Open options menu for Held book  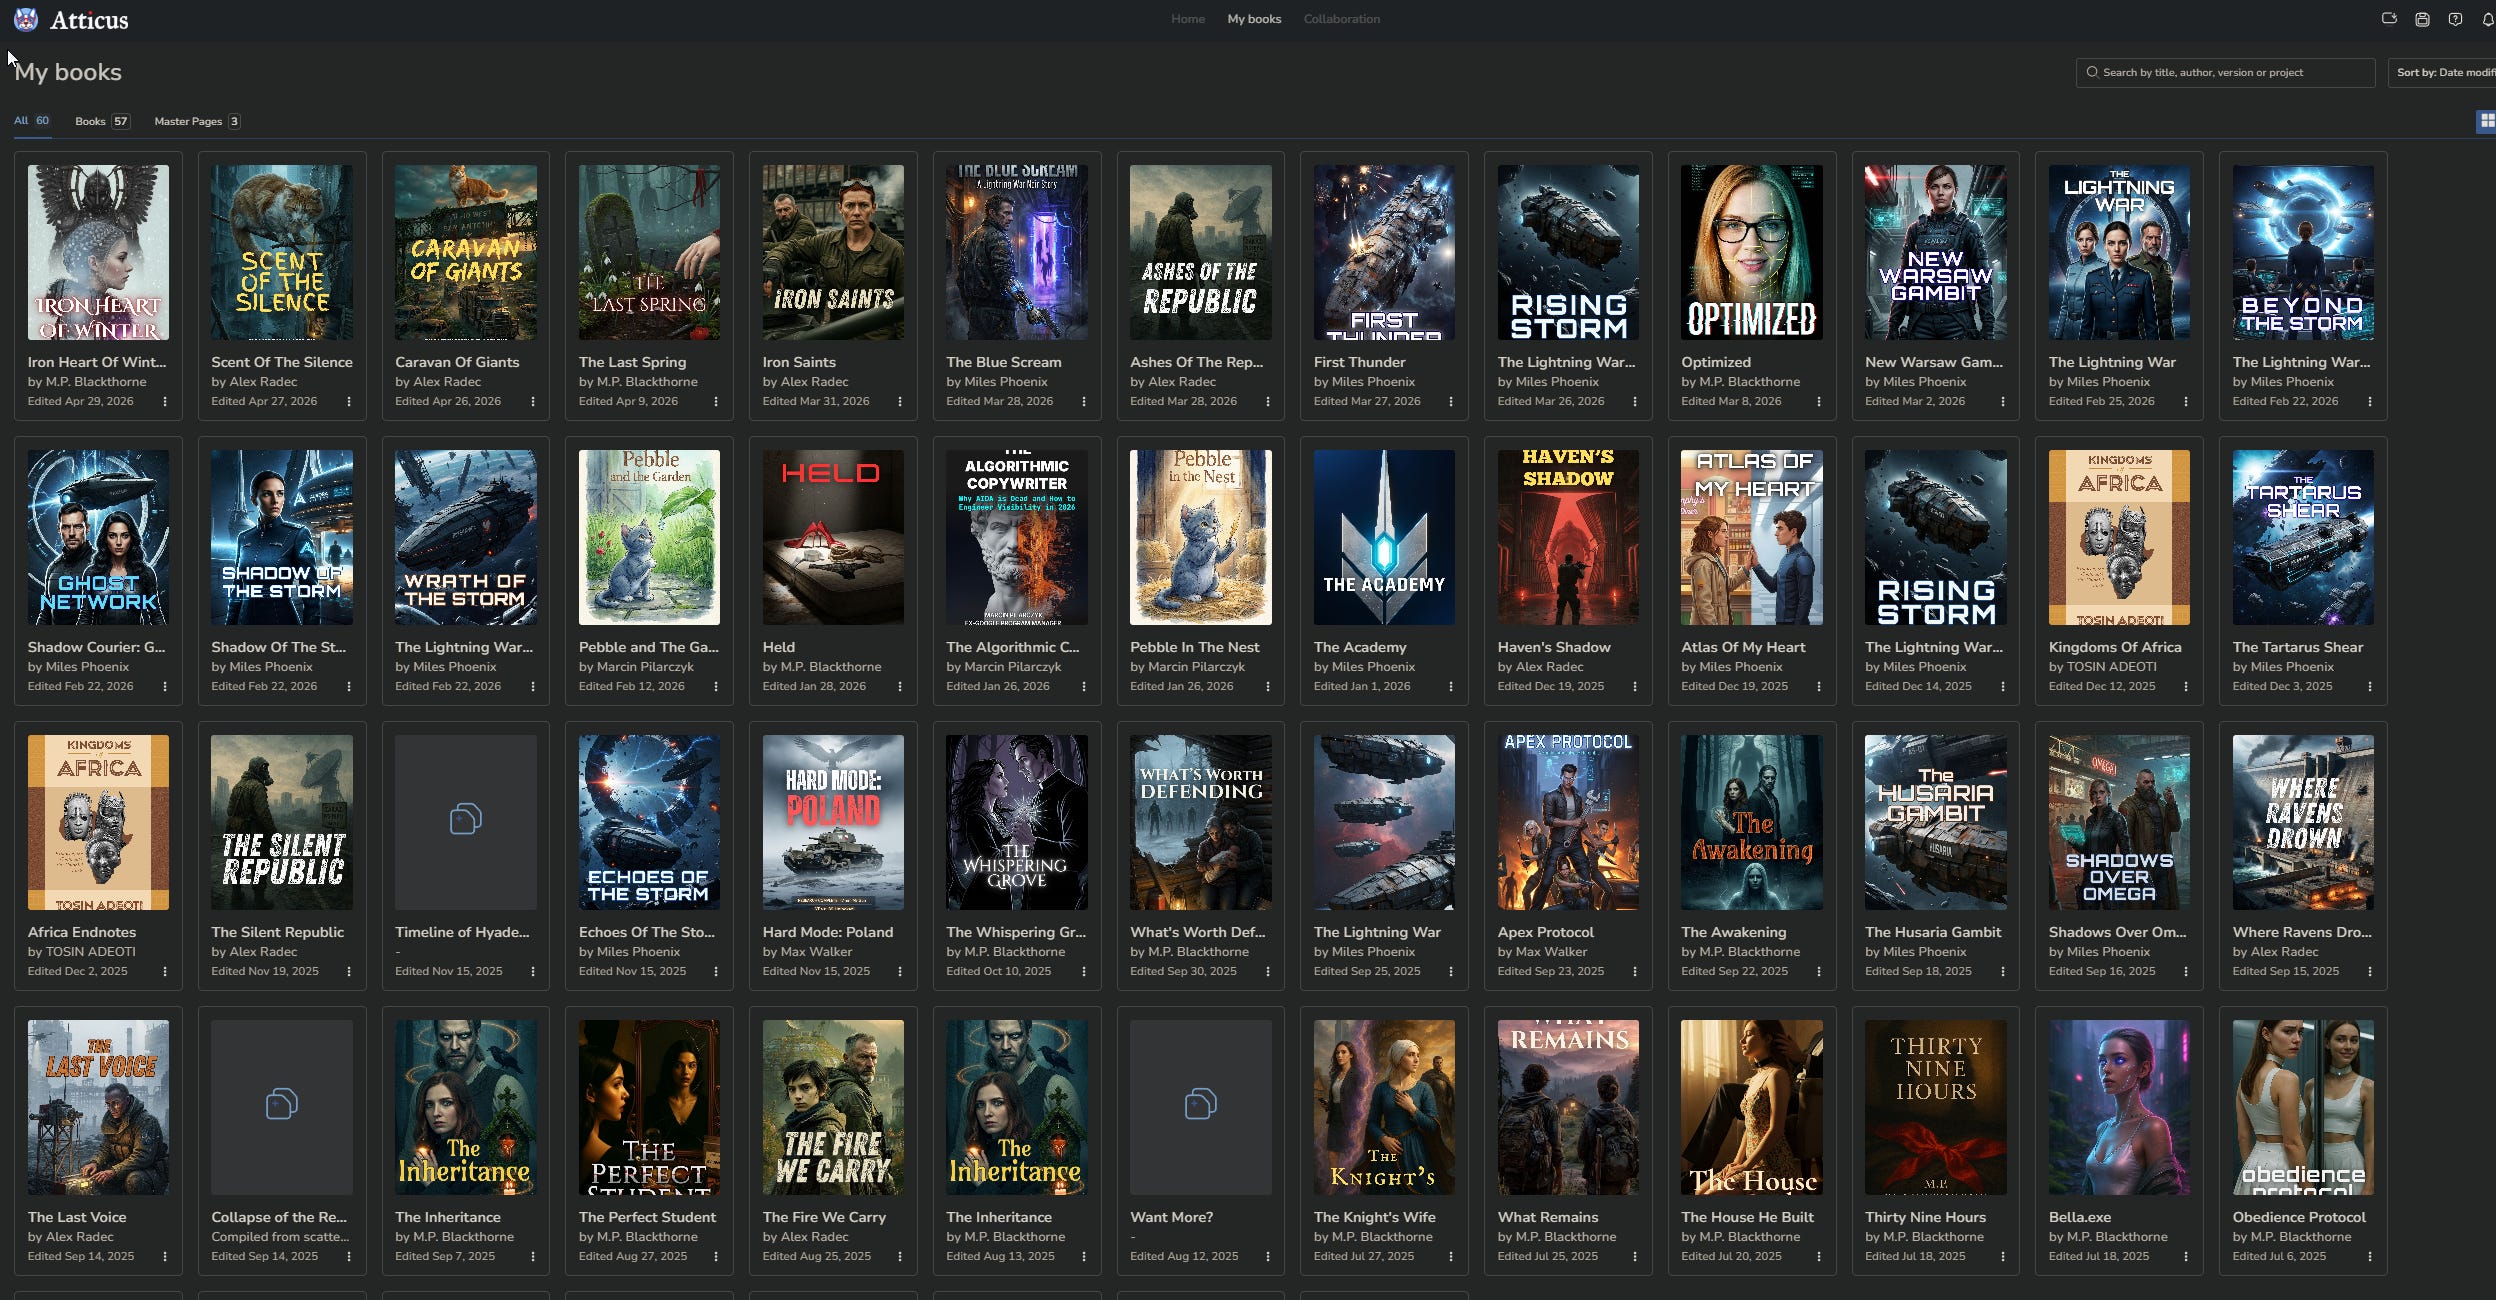coord(900,686)
